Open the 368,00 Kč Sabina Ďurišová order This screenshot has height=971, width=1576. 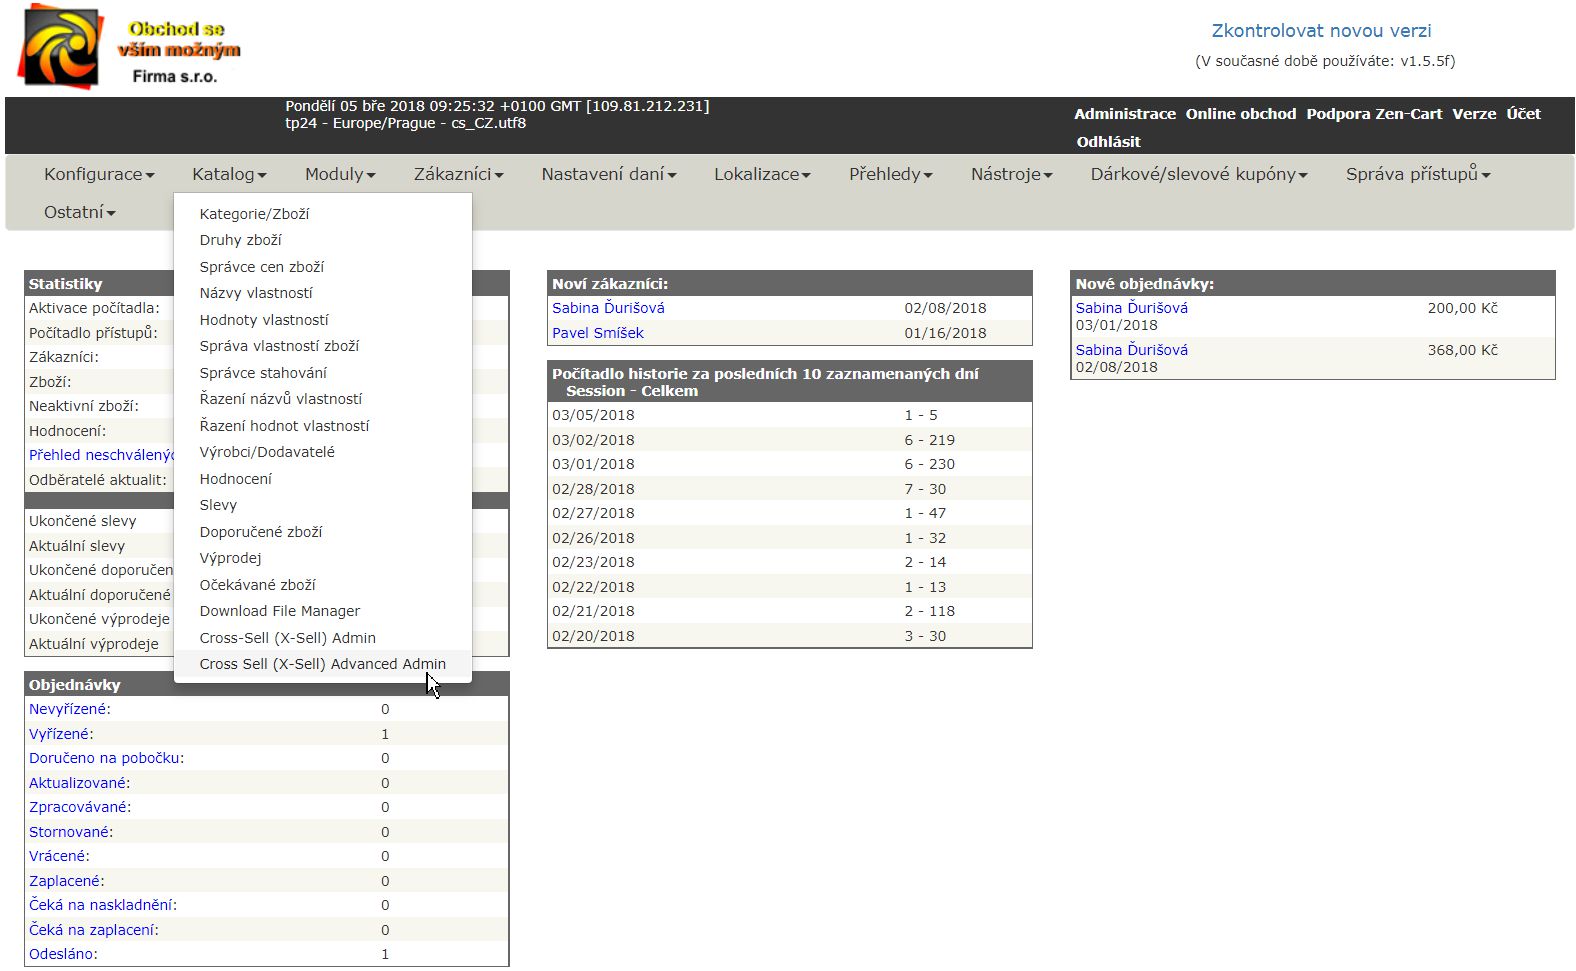coord(1131,350)
